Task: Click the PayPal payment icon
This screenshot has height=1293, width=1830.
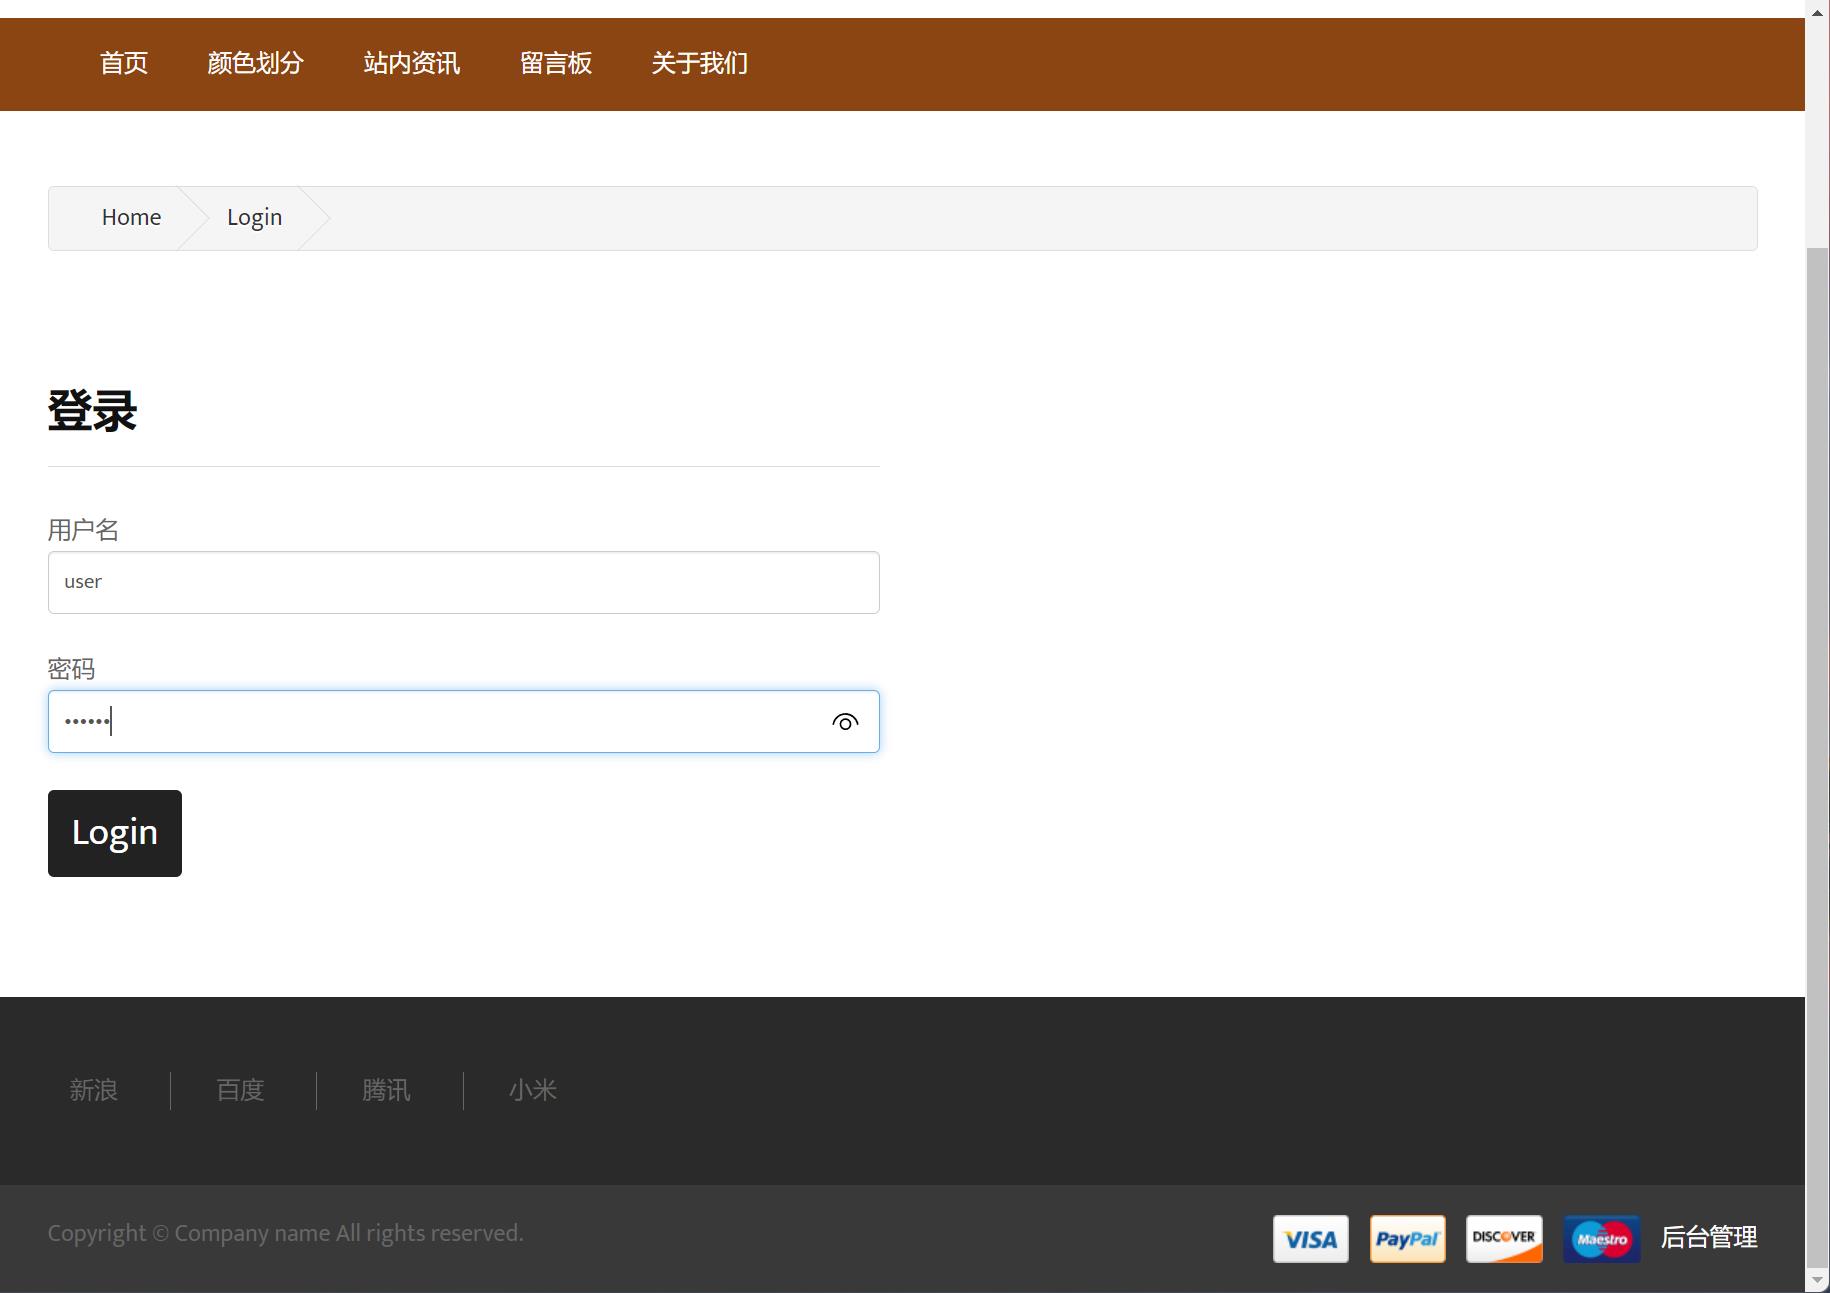Action: click(x=1407, y=1239)
